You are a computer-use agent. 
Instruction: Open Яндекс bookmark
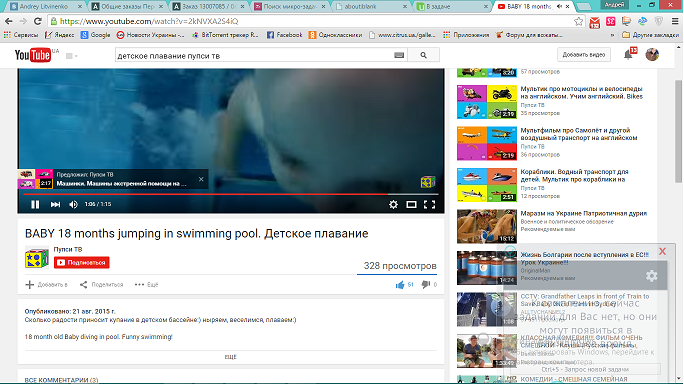click(60, 35)
